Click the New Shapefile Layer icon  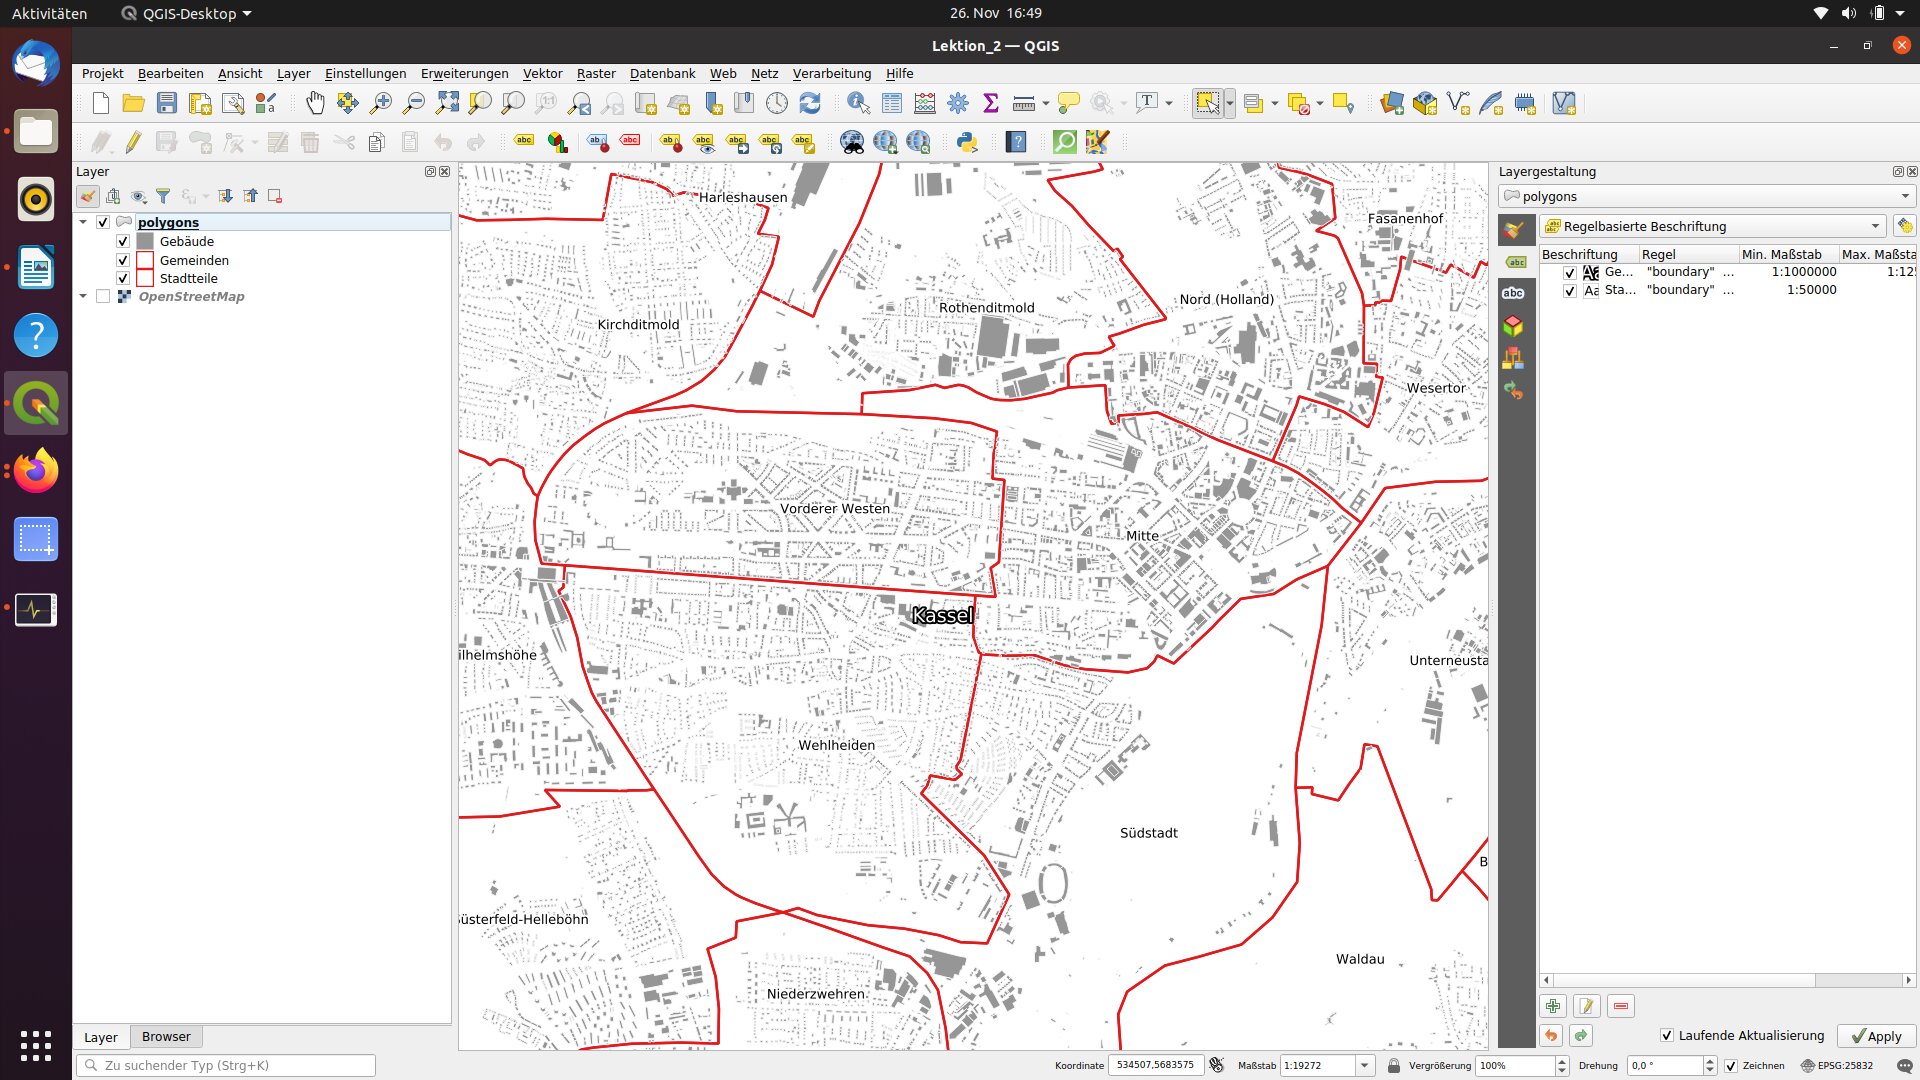1458,103
